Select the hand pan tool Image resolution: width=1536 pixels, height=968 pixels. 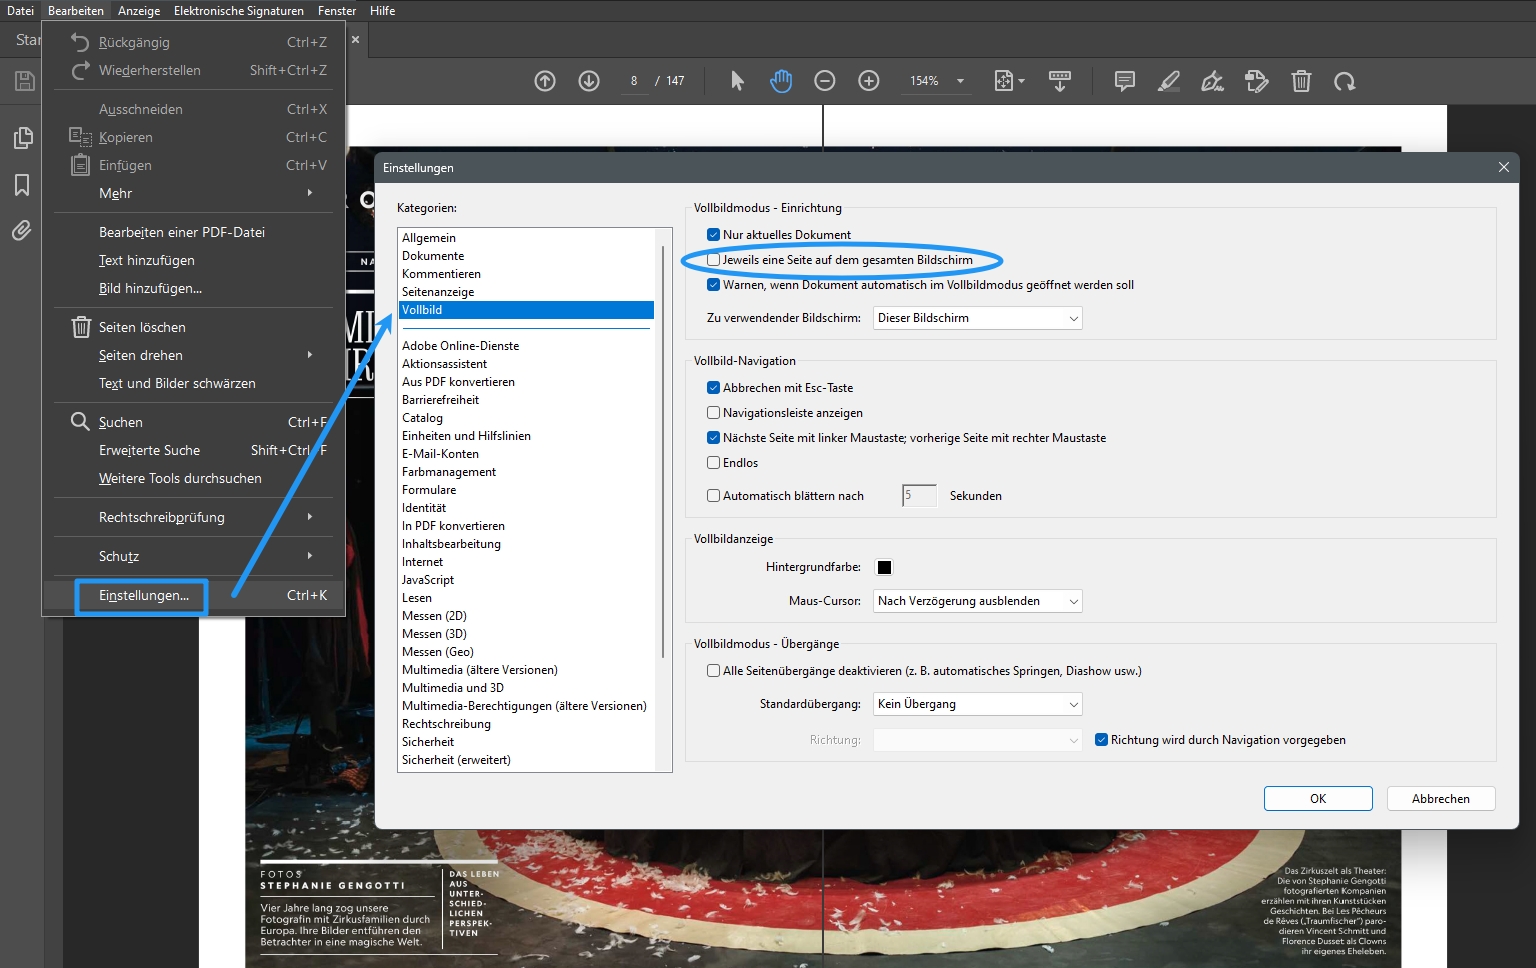[x=781, y=81]
